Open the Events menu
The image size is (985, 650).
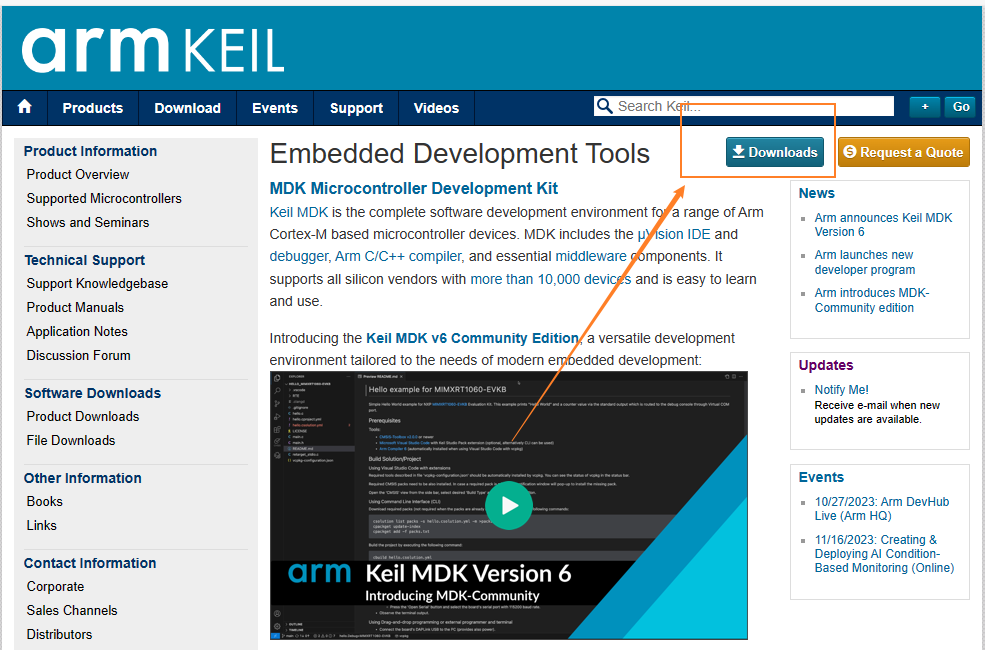275,108
